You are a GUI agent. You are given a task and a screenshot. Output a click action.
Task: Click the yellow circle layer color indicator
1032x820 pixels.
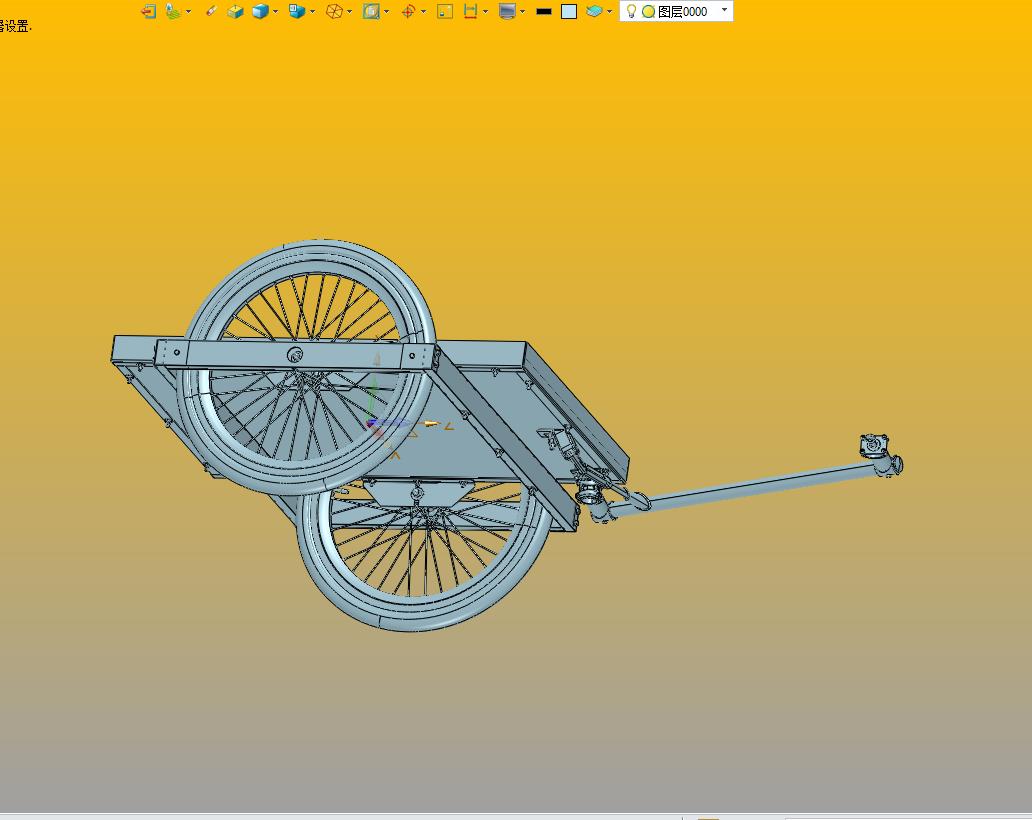(x=648, y=11)
